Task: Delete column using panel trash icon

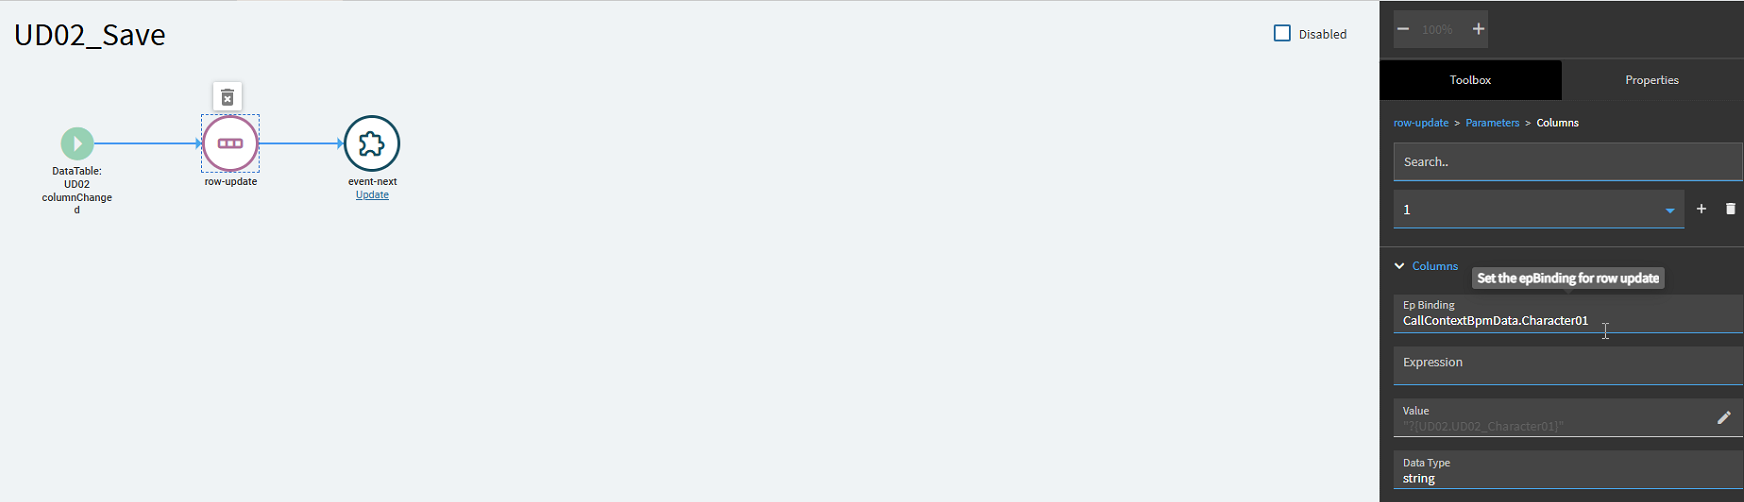Action: click(x=1730, y=209)
